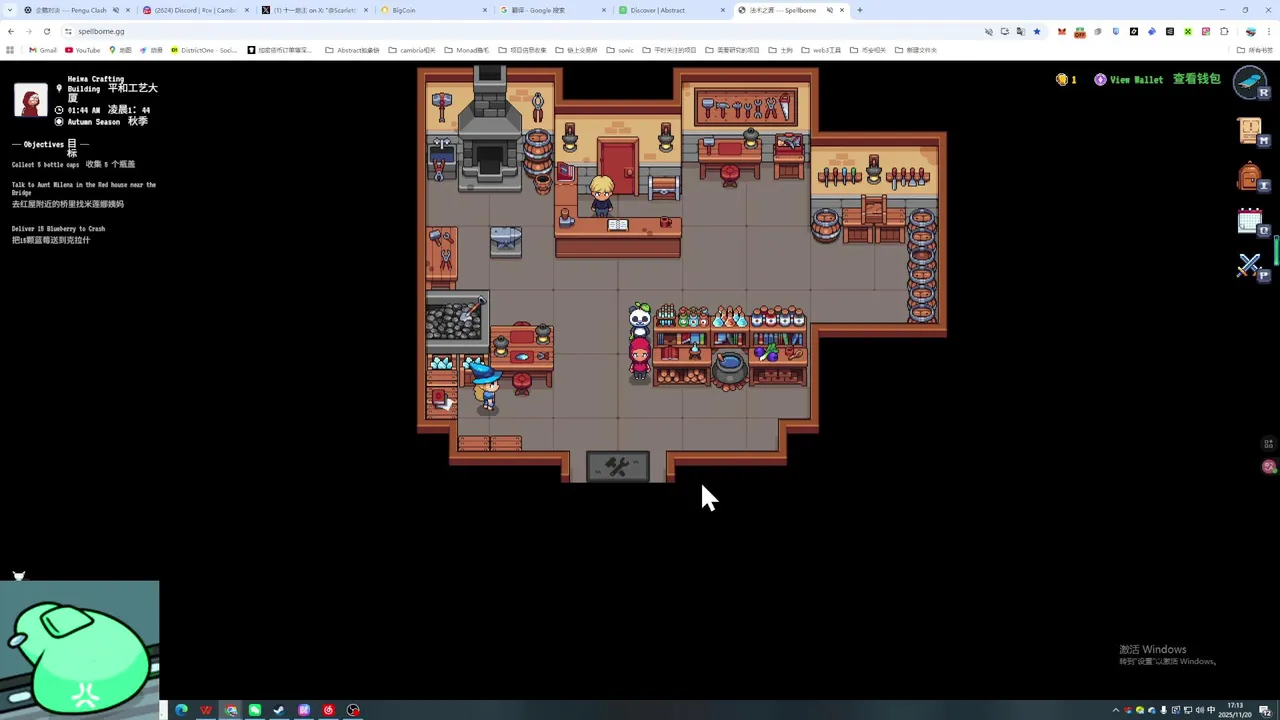Viewport: 1280px width, 720px height.
Task: Open the rest bed button marked R
Action: 1250,82
